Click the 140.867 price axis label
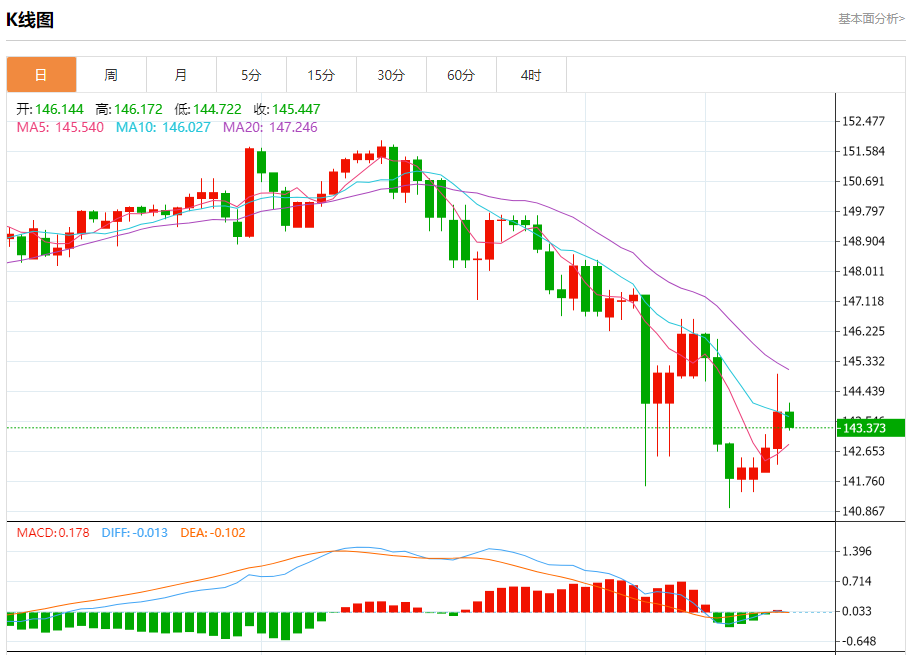 point(864,511)
